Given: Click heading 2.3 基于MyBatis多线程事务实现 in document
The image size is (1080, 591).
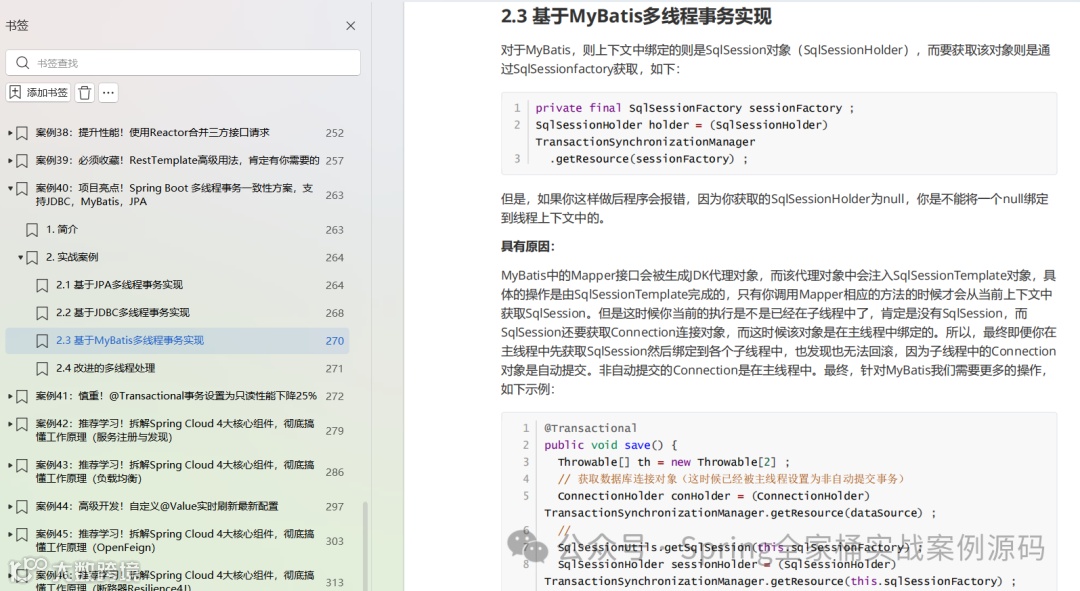Looking at the screenshot, I should tap(636, 16).
